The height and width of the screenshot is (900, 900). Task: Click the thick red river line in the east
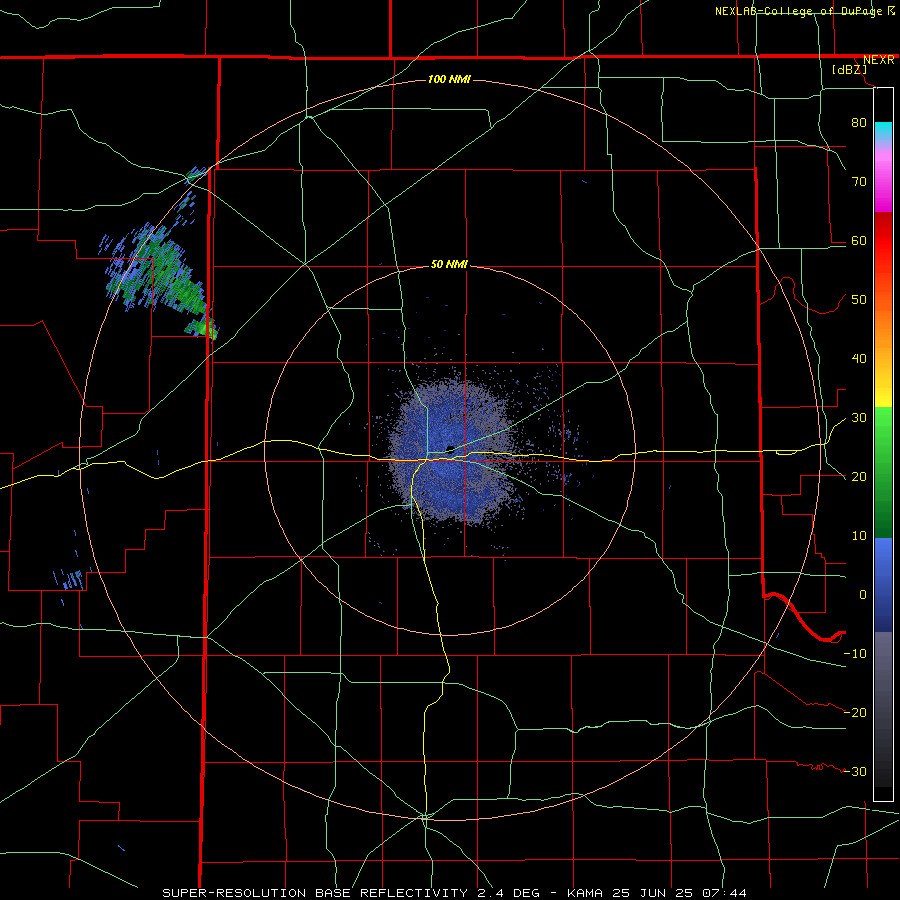tap(804, 617)
